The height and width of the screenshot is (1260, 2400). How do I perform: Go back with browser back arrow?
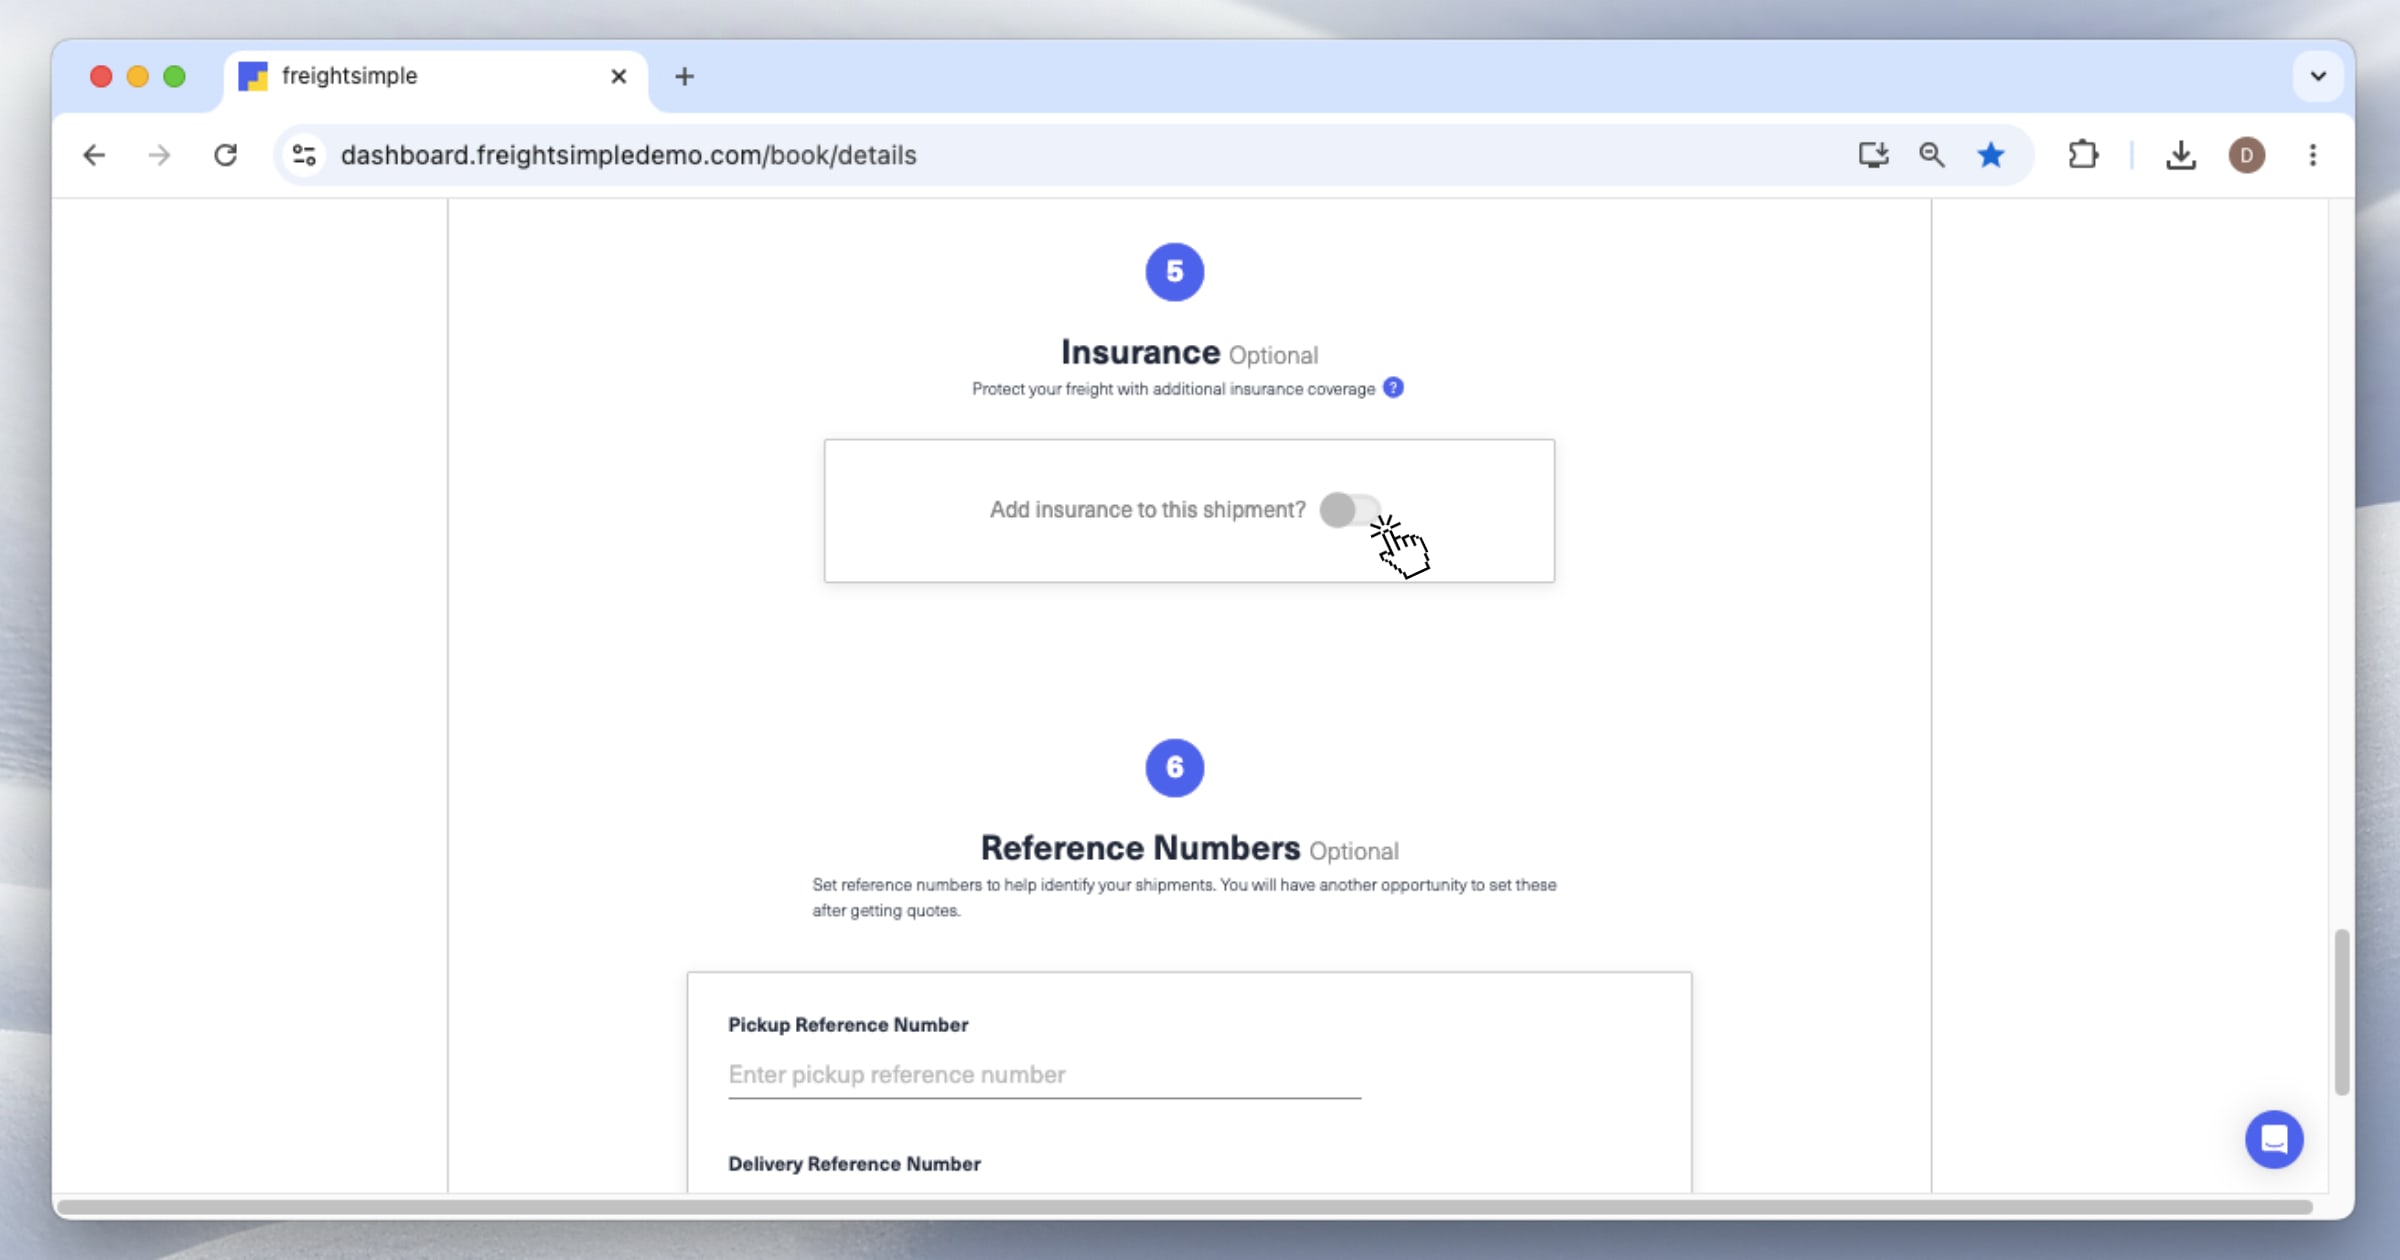tap(94, 155)
